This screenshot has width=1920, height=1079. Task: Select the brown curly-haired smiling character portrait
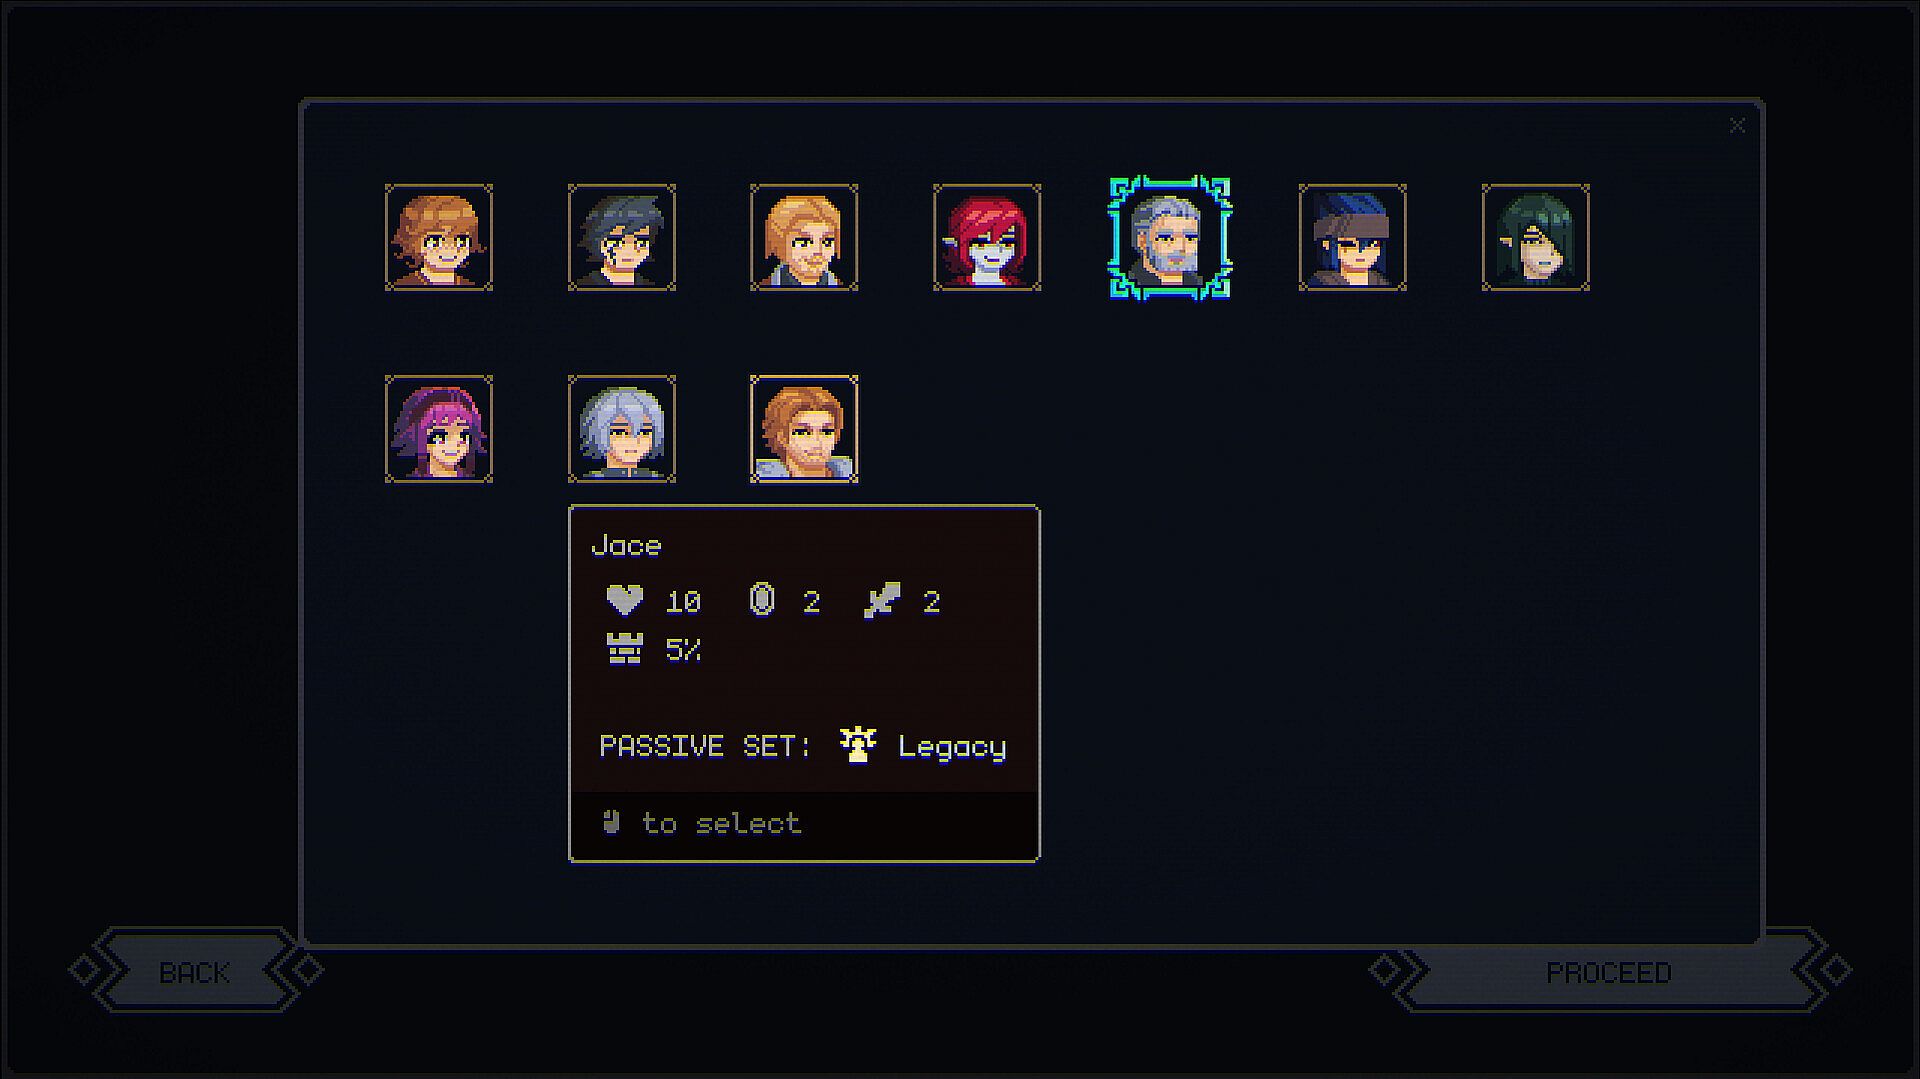(439, 238)
